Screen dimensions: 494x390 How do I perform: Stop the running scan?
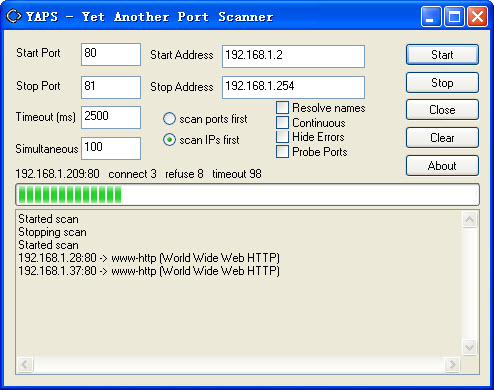pyautogui.click(x=442, y=83)
